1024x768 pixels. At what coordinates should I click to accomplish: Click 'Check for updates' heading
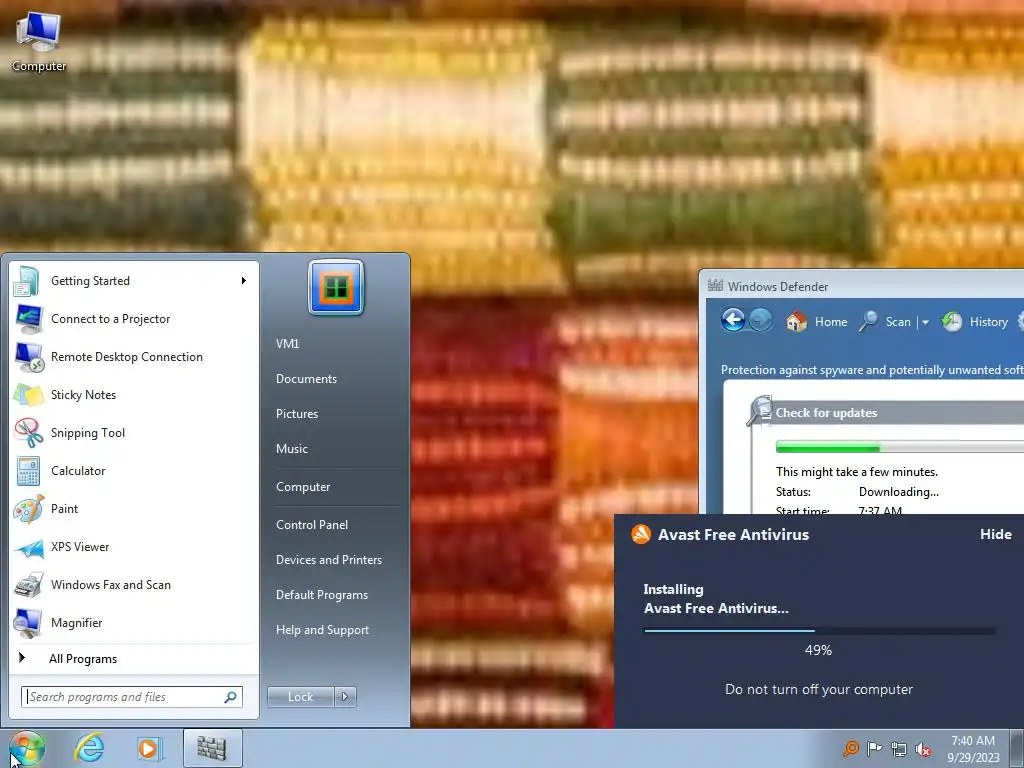(826, 413)
